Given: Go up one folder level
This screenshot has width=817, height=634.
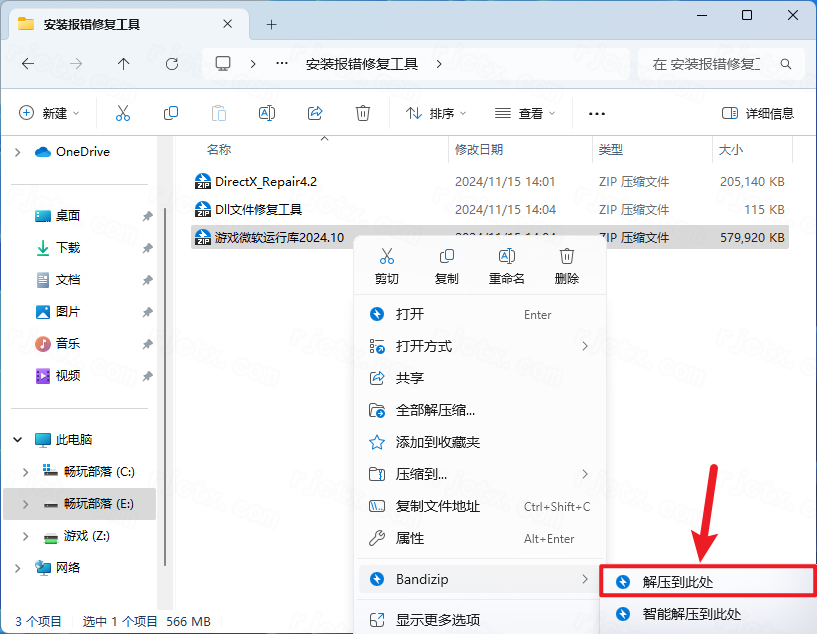Looking at the screenshot, I should 123,64.
